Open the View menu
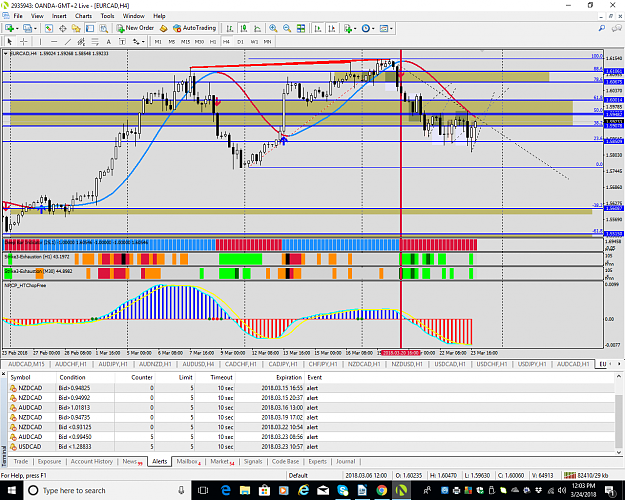This screenshot has height=500, width=625. 37,16
